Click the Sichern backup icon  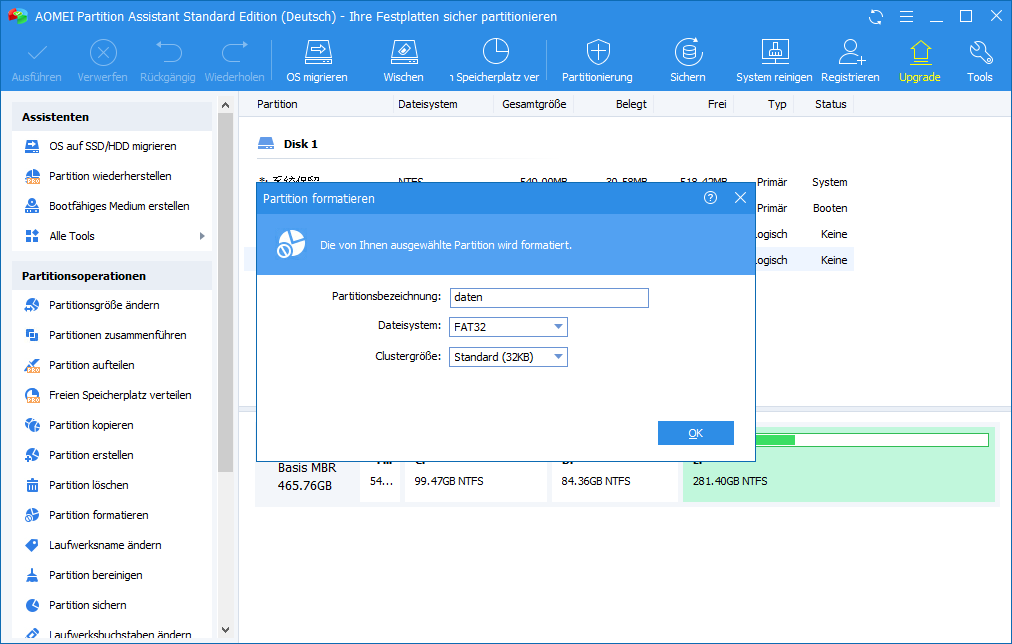(687, 60)
